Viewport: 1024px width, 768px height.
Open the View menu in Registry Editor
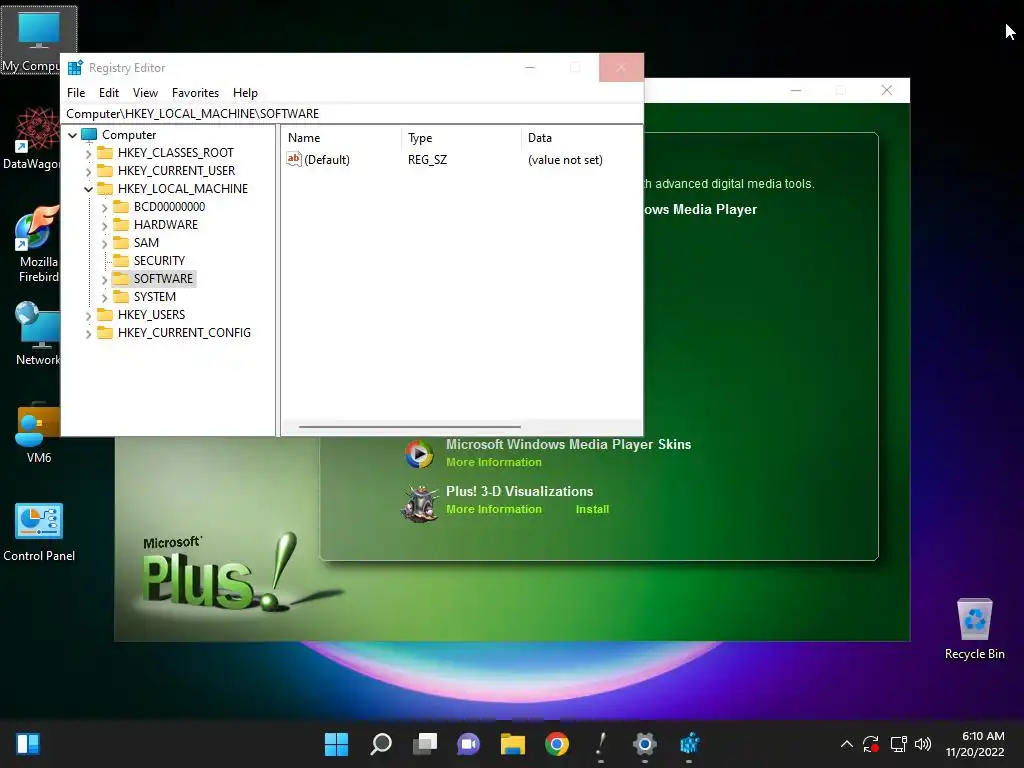pyautogui.click(x=145, y=93)
